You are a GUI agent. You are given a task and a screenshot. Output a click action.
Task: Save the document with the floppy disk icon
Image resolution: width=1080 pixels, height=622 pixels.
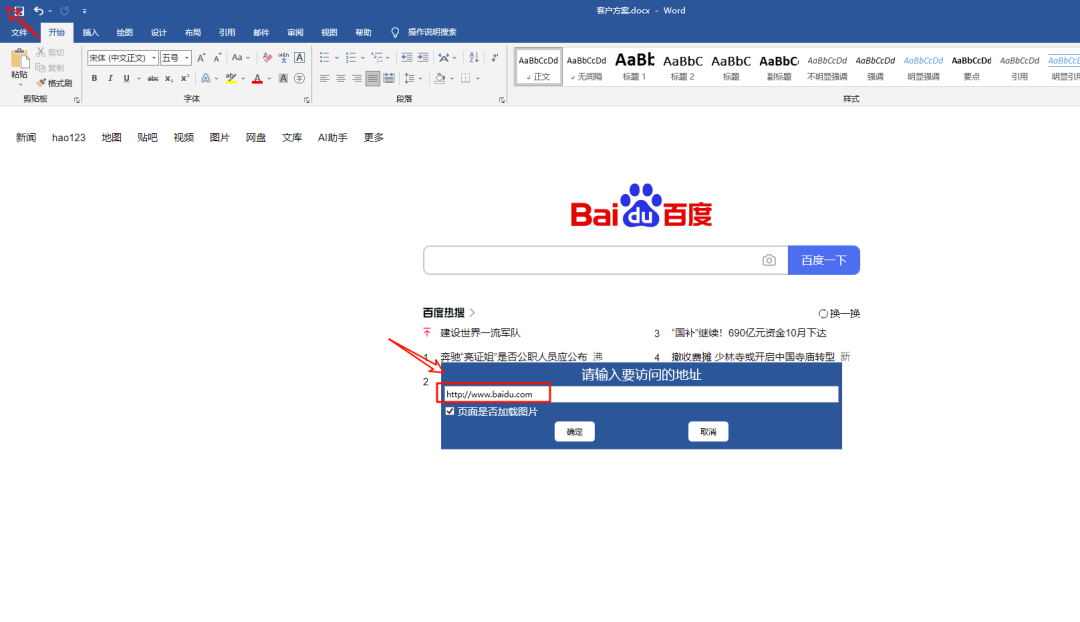[x=19, y=11]
